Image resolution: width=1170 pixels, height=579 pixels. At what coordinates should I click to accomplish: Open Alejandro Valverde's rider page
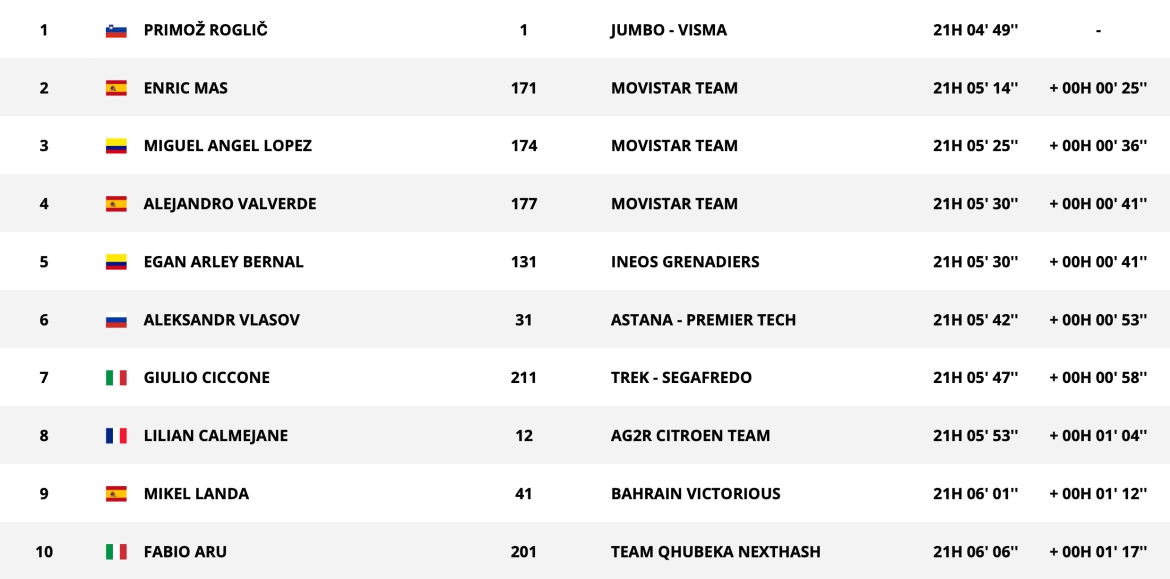click(230, 204)
